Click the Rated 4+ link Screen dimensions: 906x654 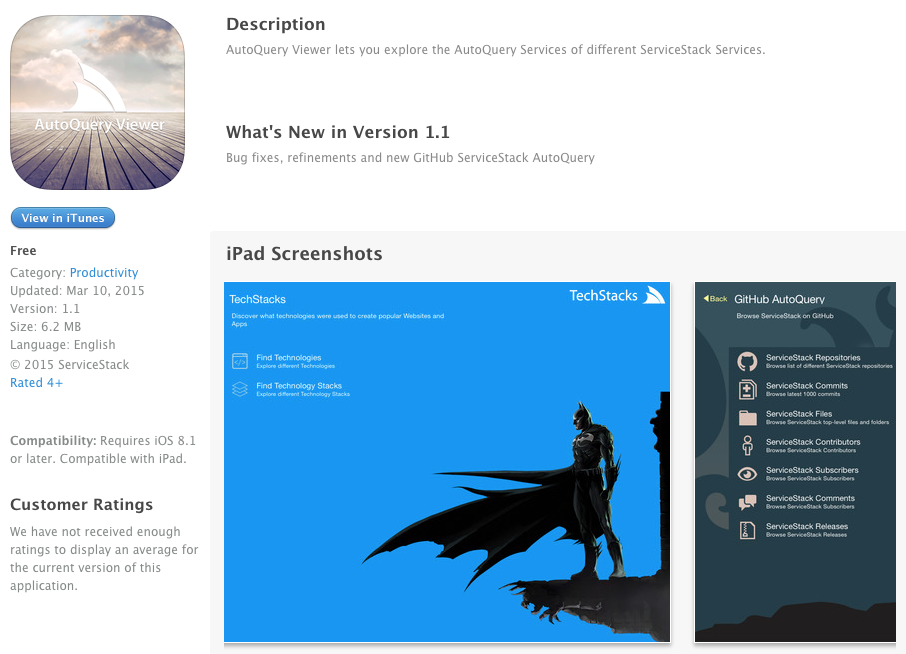36,382
